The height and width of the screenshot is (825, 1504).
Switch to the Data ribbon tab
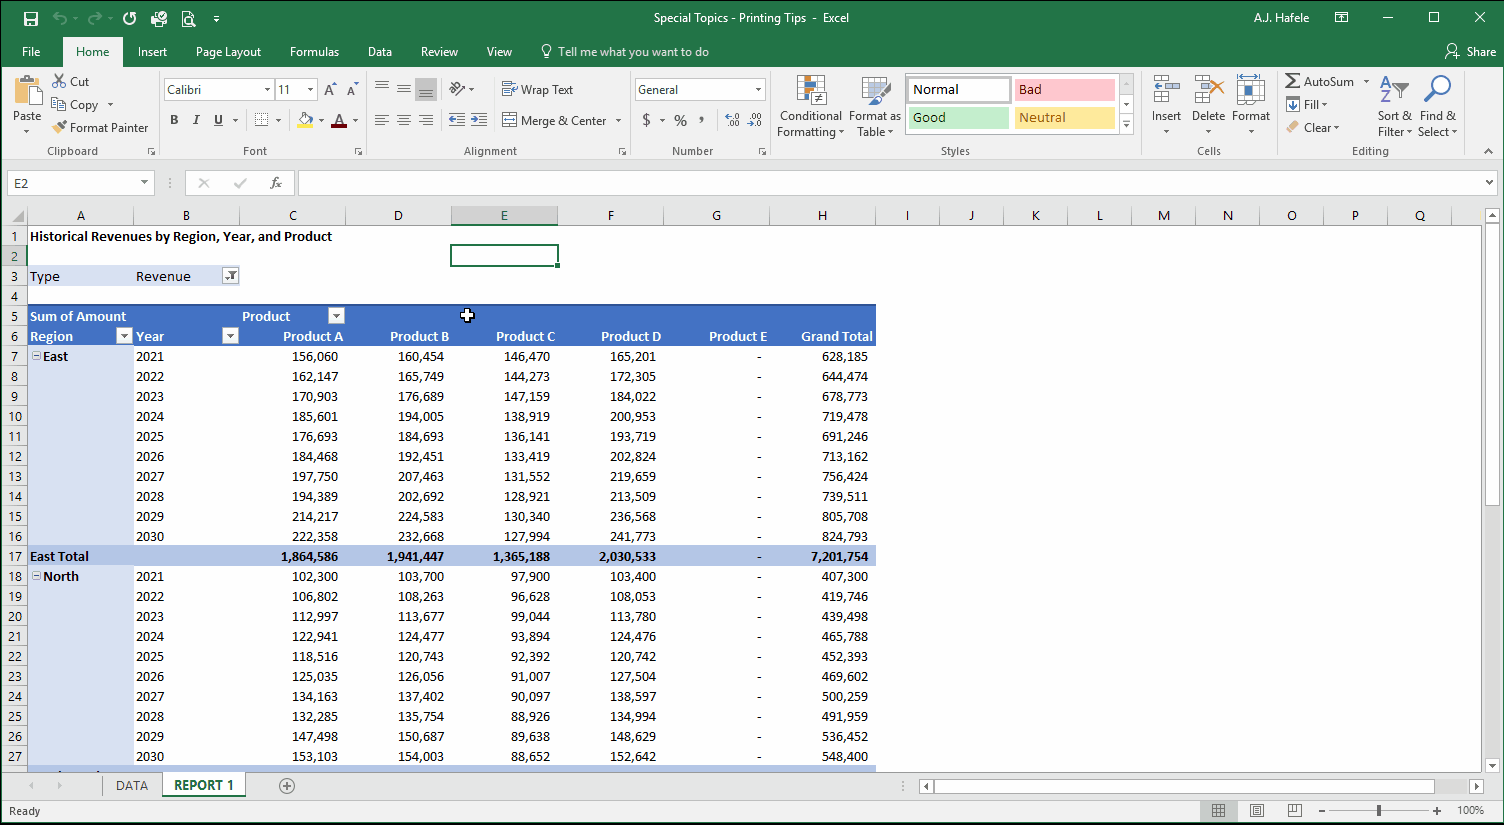(x=380, y=52)
